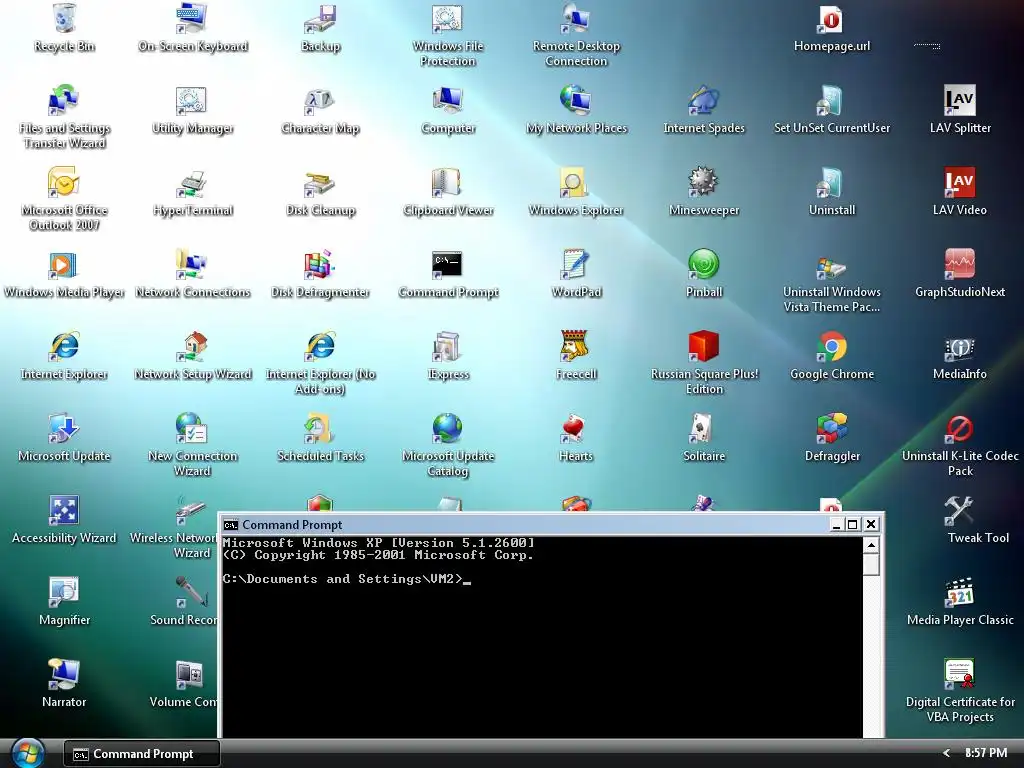This screenshot has width=1024, height=768.
Task: Click the Narrator icon
Action: point(64,674)
